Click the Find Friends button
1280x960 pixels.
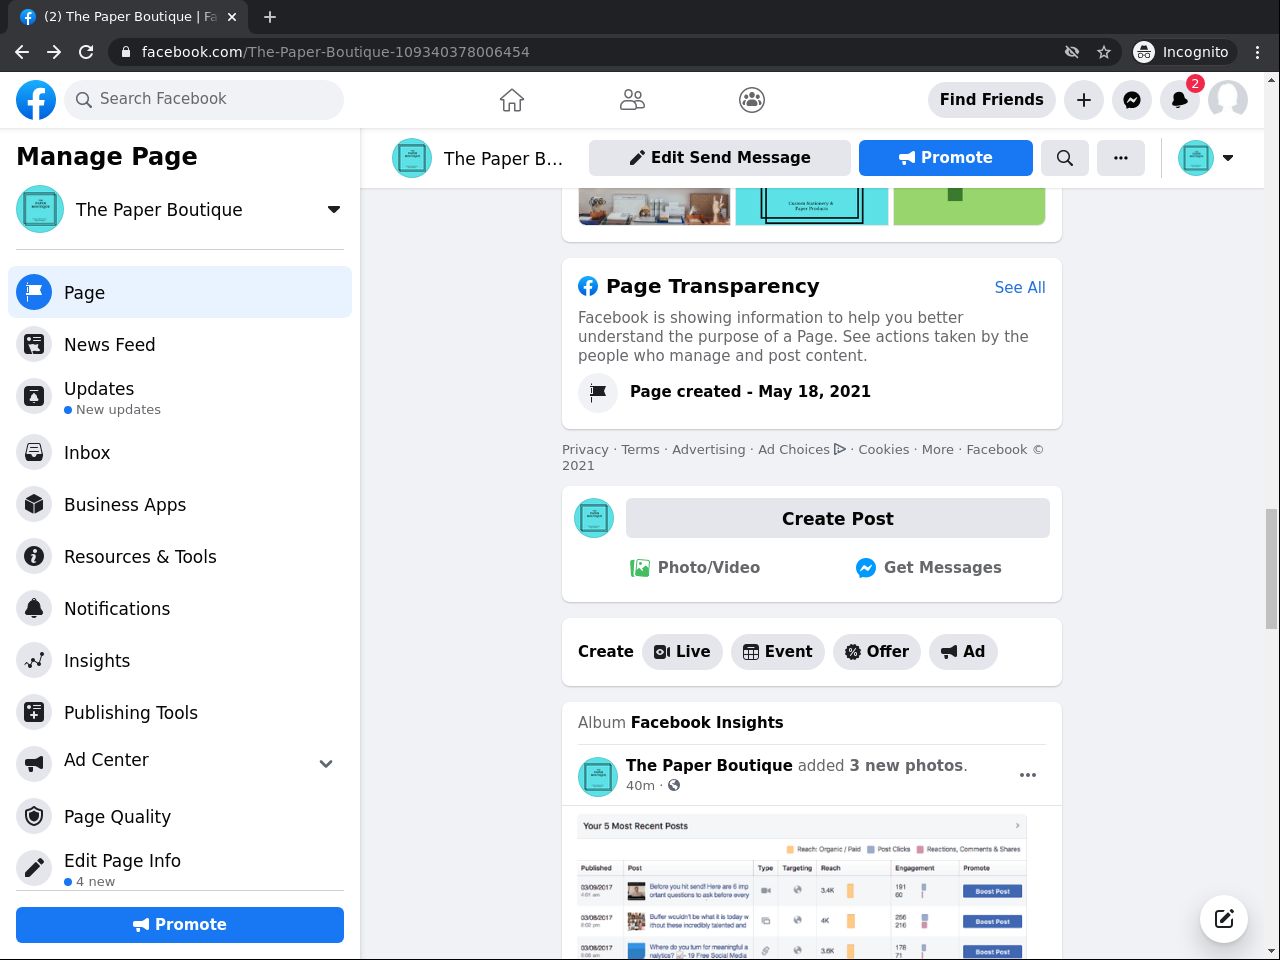click(x=991, y=100)
